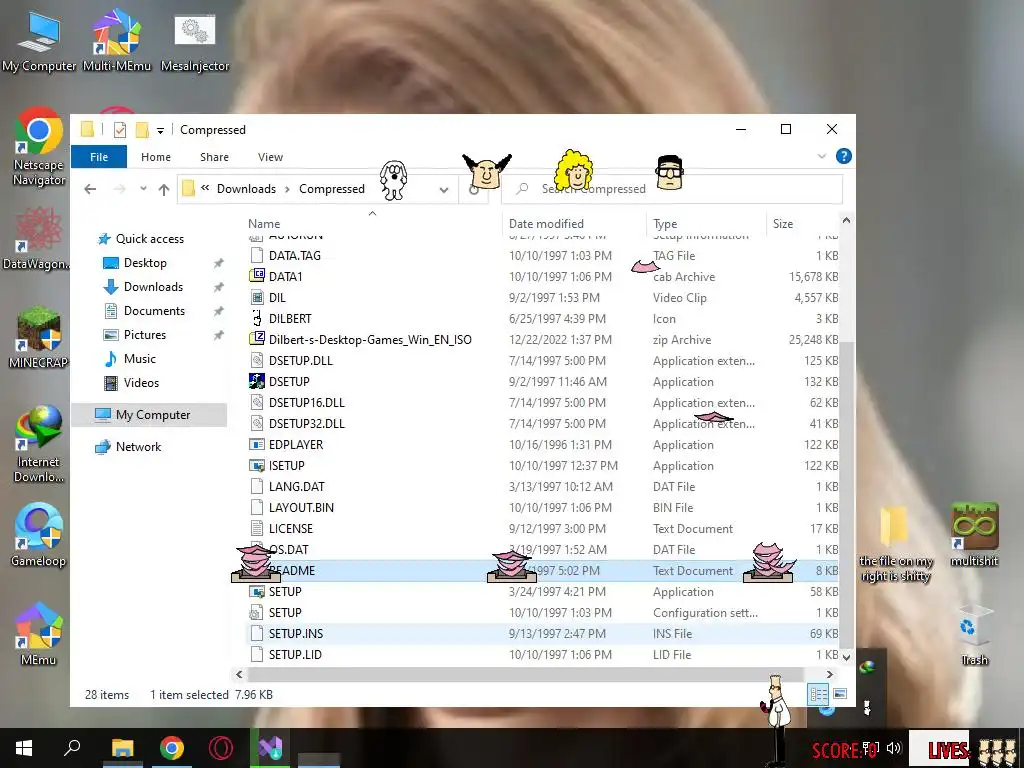Screen dimensions: 1024x768
Task: Open the File menu tab
Action: (99, 157)
